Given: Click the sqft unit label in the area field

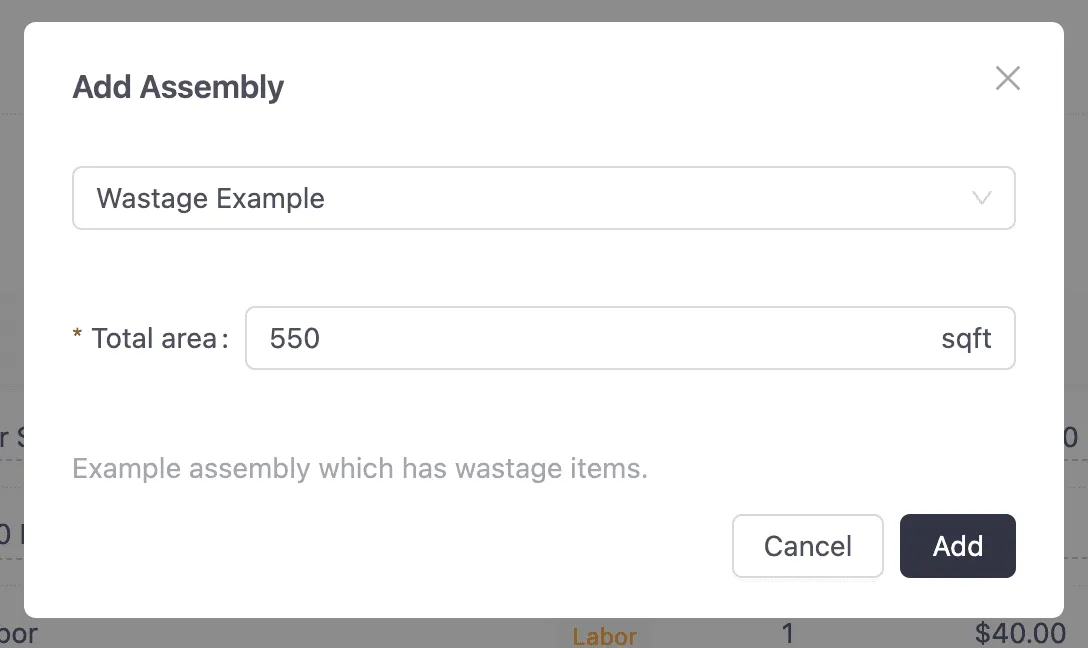Looking at the screenshot, I should tap(966, 338).
